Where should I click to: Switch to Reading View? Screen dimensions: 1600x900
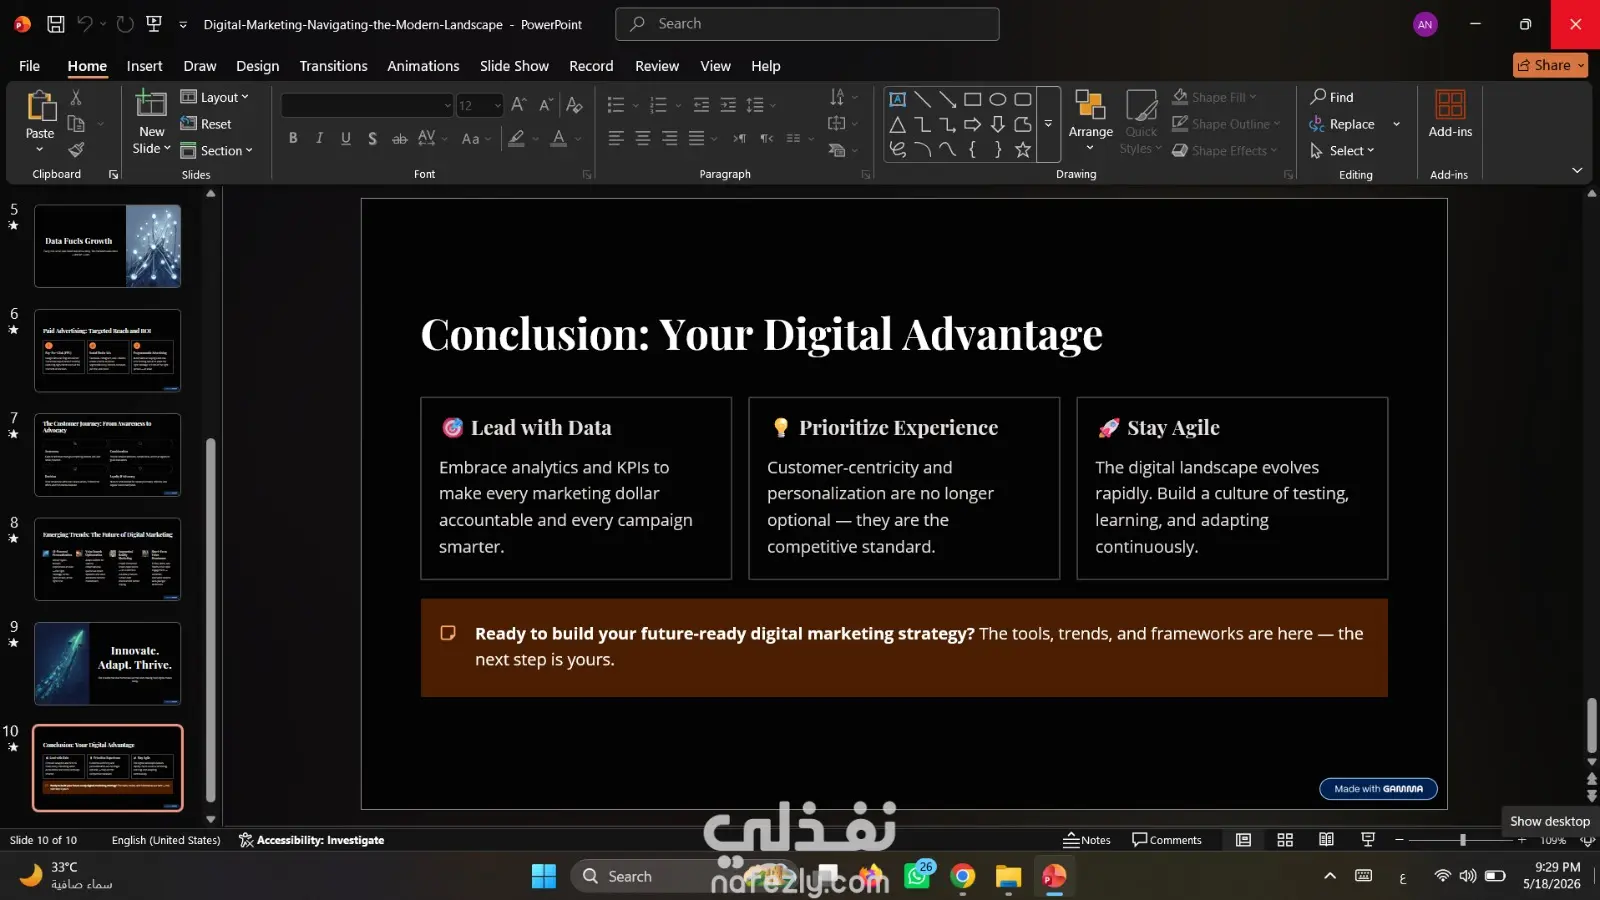click(x=1326, y=840)
